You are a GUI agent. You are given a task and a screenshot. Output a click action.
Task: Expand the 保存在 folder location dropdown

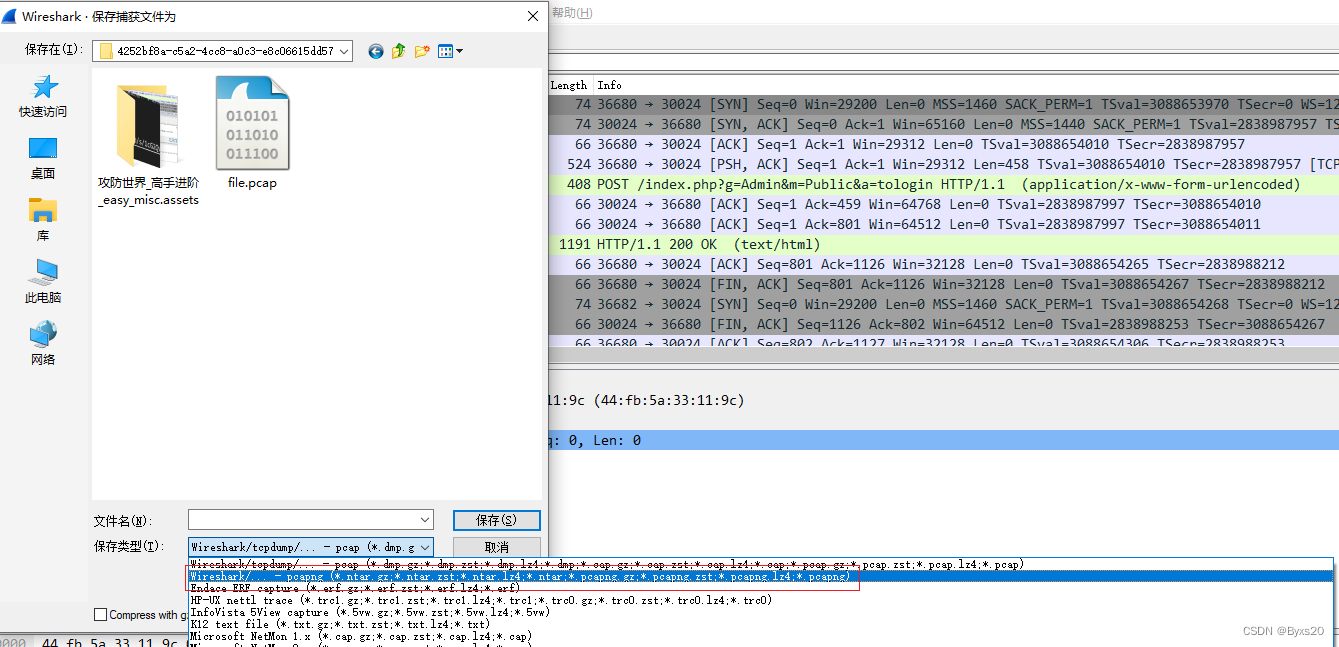coord(344,51)
